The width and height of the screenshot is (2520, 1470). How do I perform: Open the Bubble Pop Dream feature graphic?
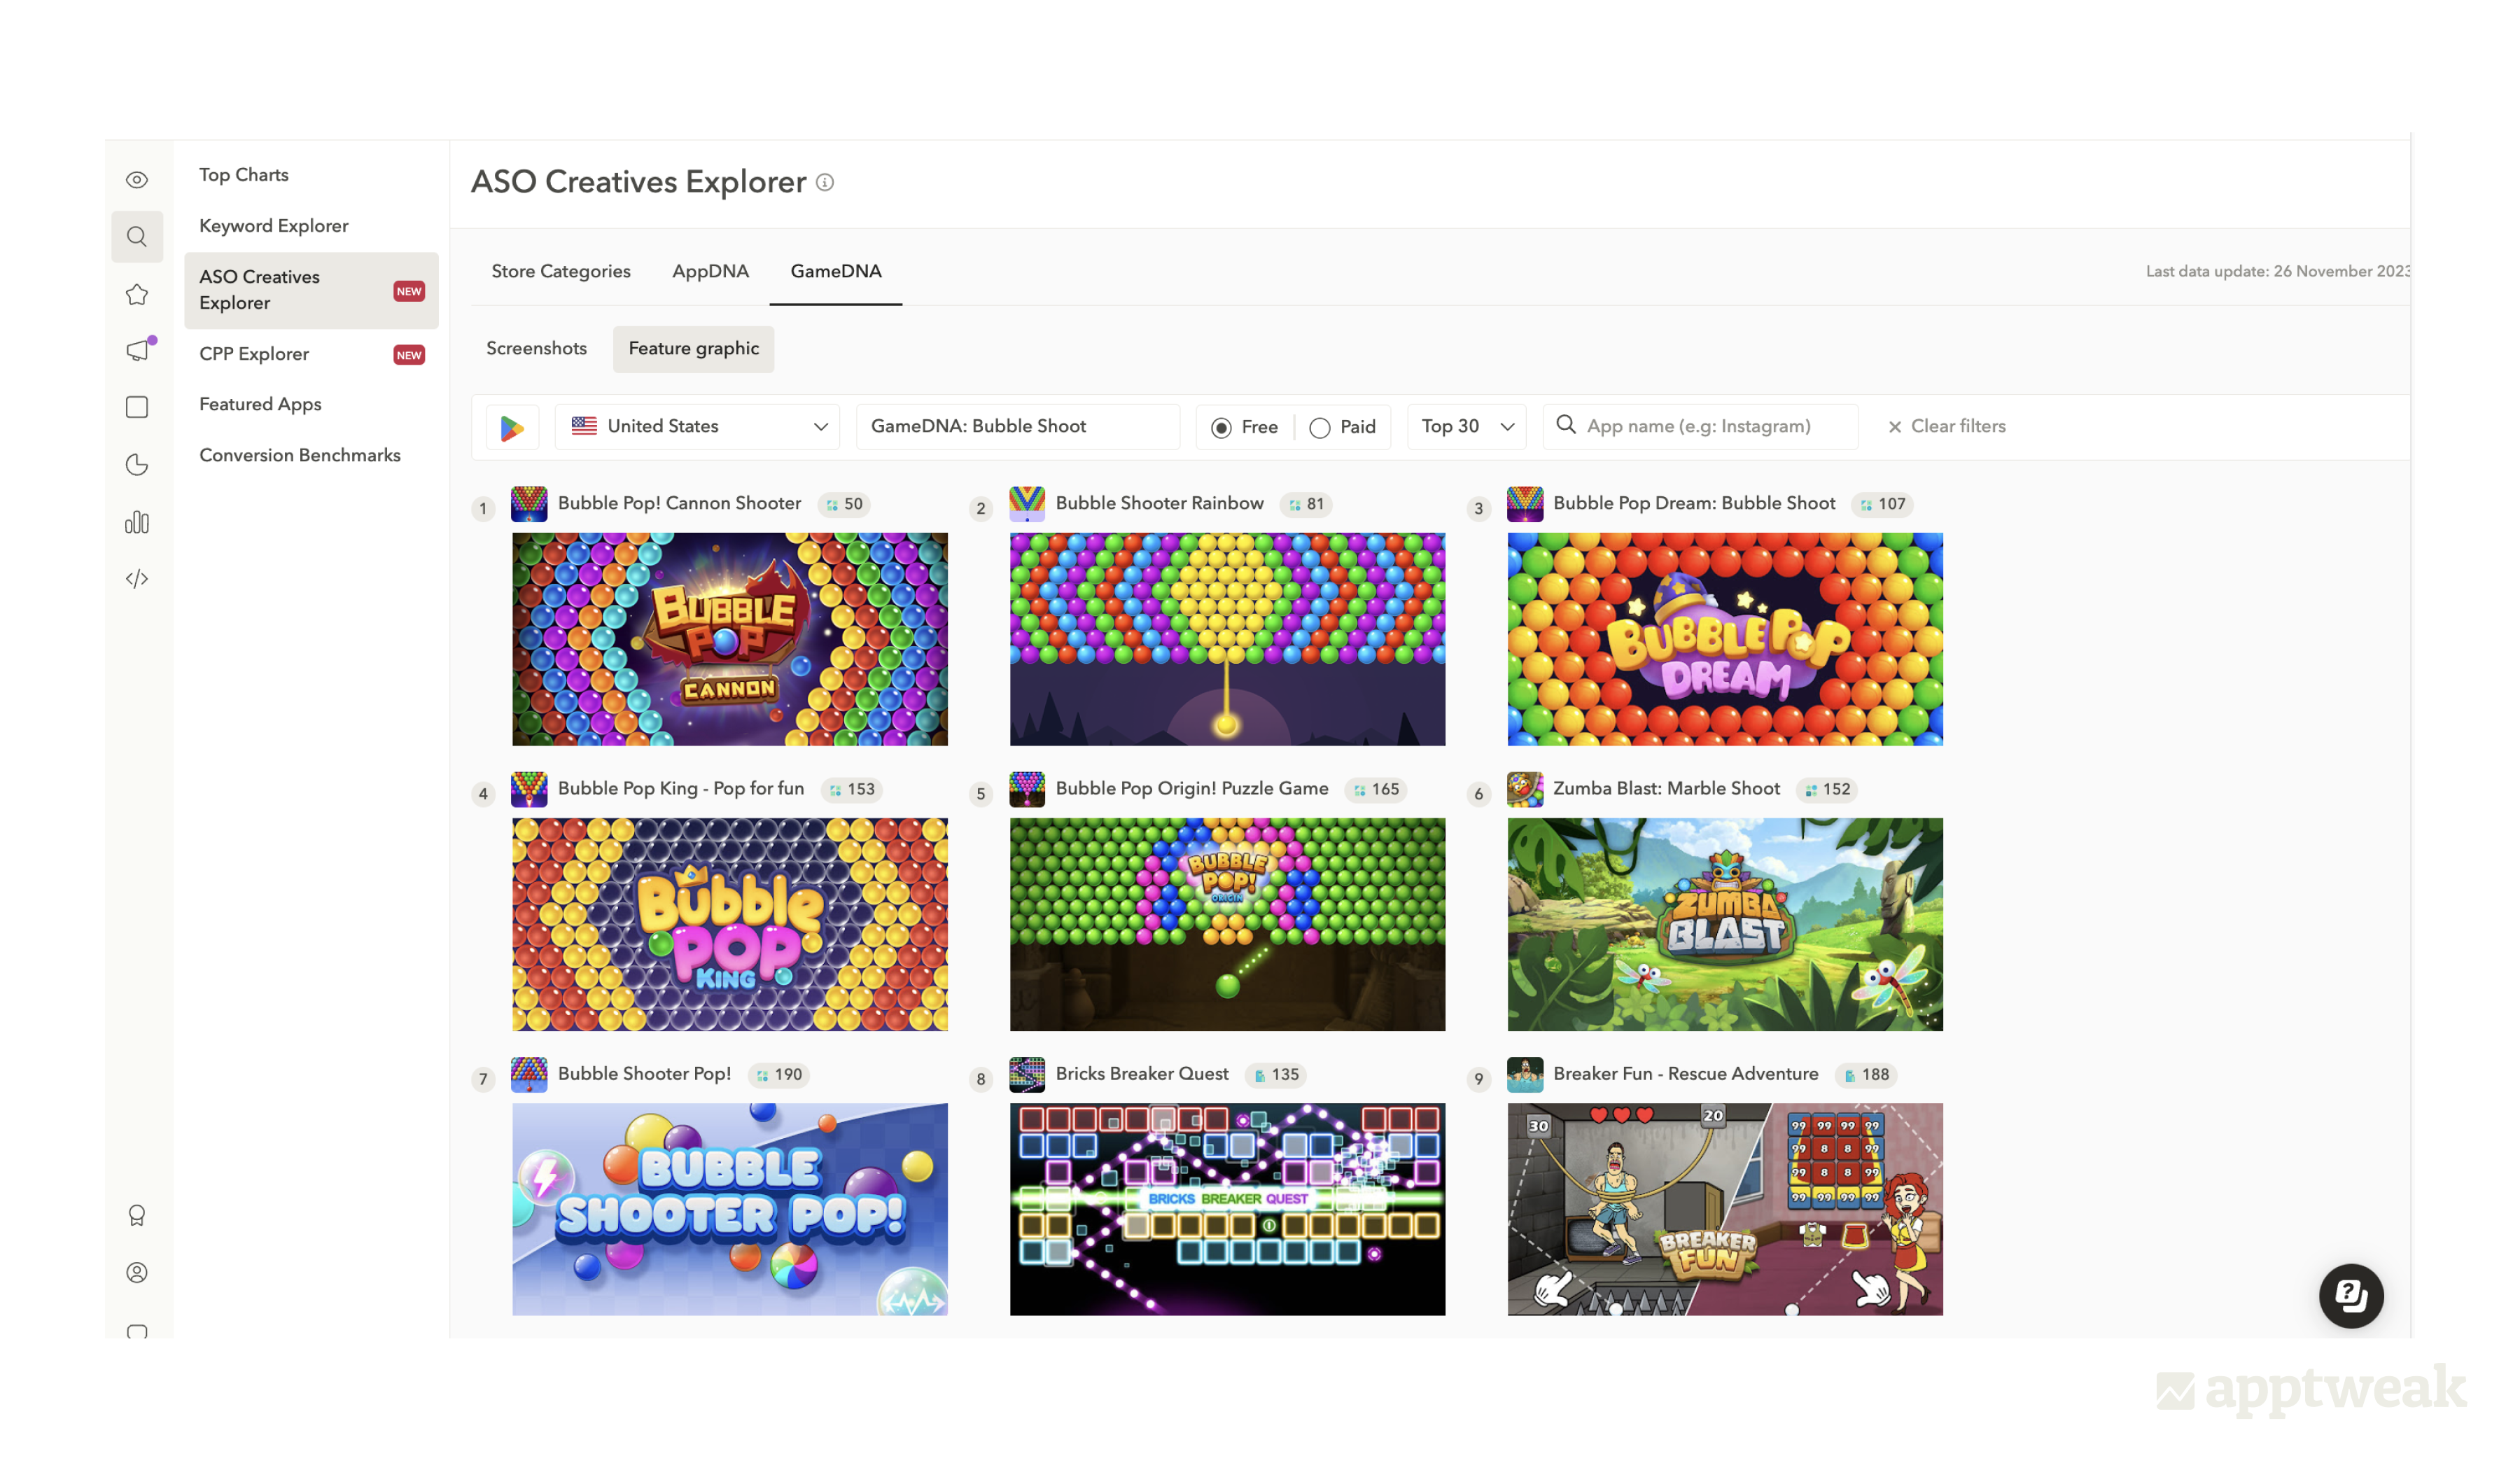(1725, 639)
